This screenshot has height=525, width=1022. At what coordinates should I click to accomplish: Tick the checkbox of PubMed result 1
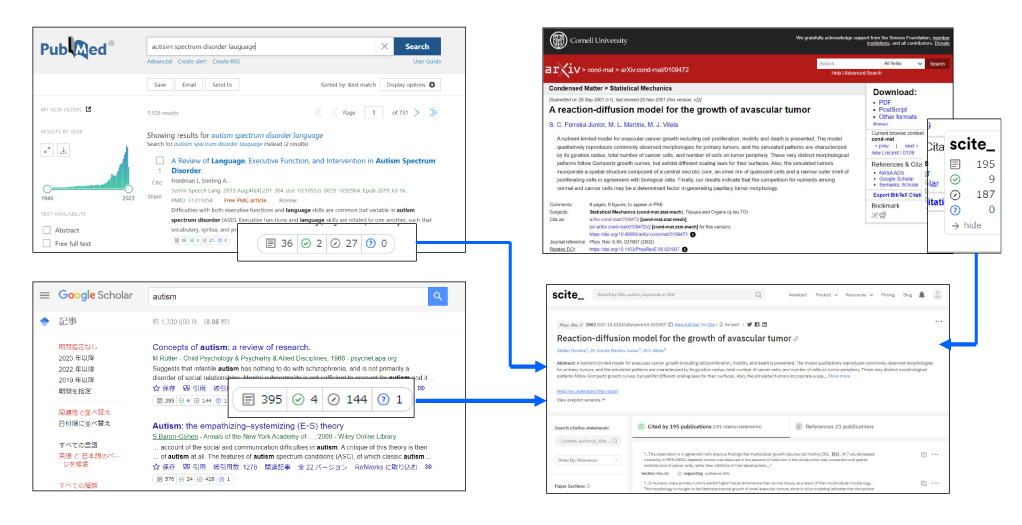[160, 160]
